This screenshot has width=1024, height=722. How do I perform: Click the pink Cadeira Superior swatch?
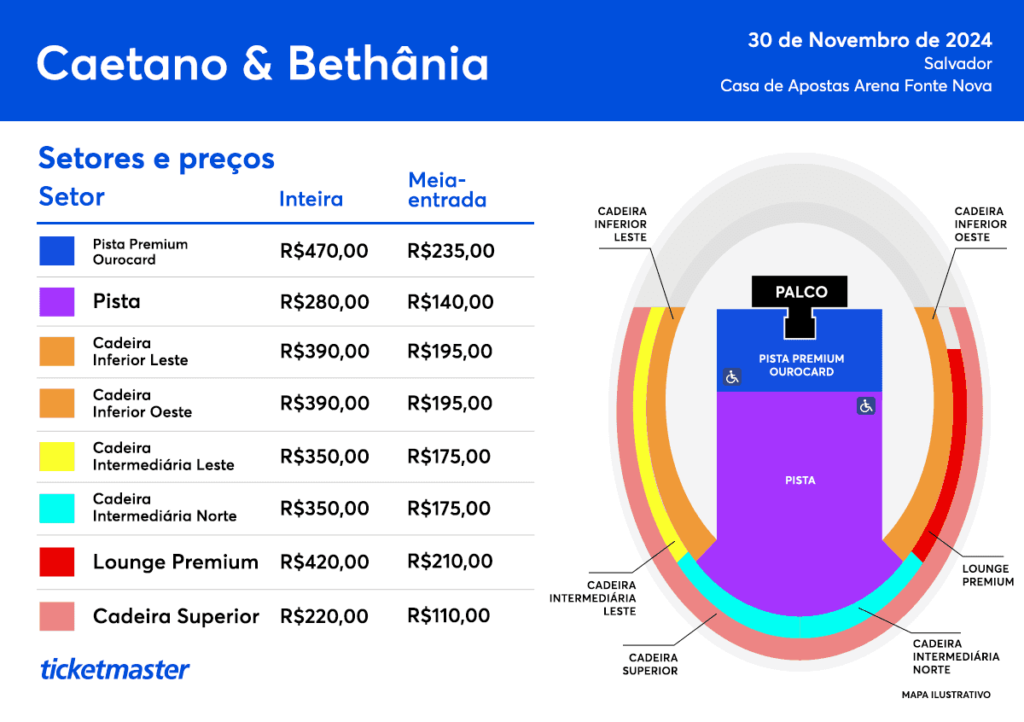[x=57, y=616]
